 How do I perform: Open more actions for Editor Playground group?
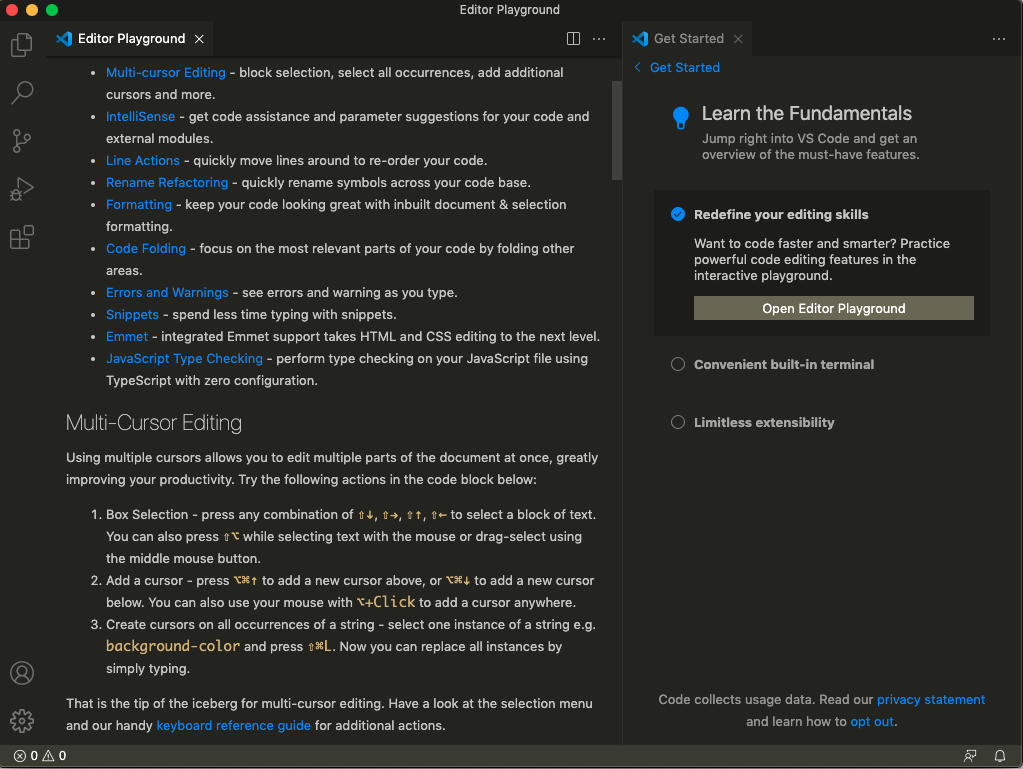tap(599, 38)
